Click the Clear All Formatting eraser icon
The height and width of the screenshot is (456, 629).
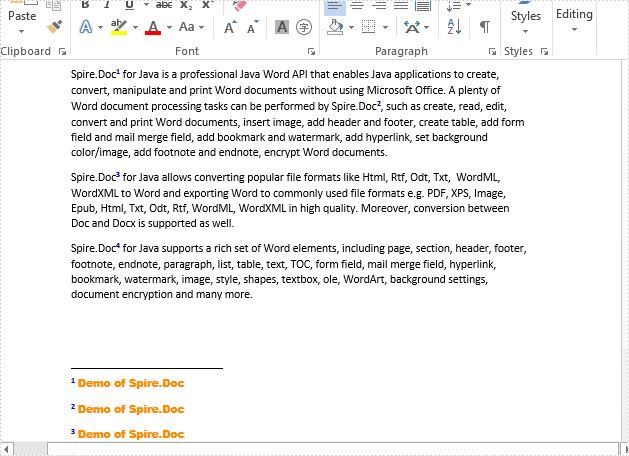pyautogui.click(x=239, y=6)
